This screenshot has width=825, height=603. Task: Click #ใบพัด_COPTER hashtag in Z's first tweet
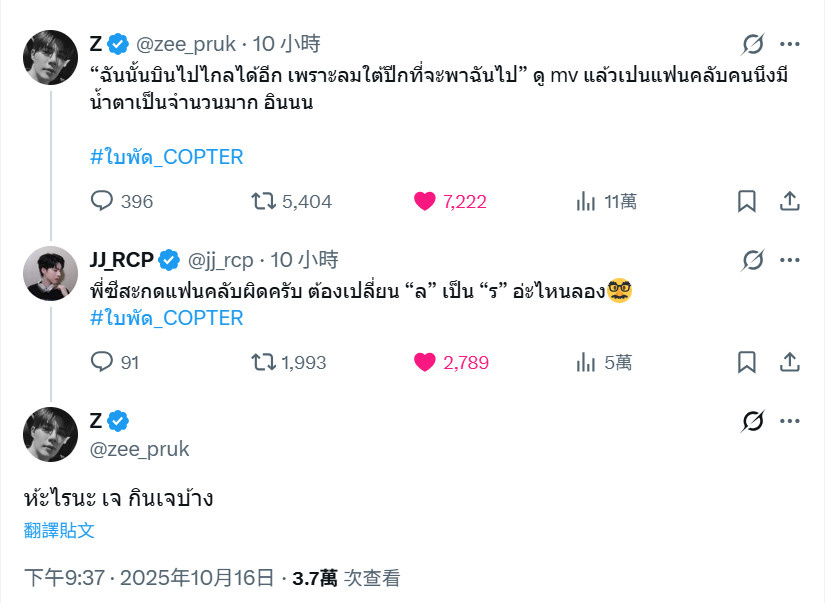coord(166,157)
